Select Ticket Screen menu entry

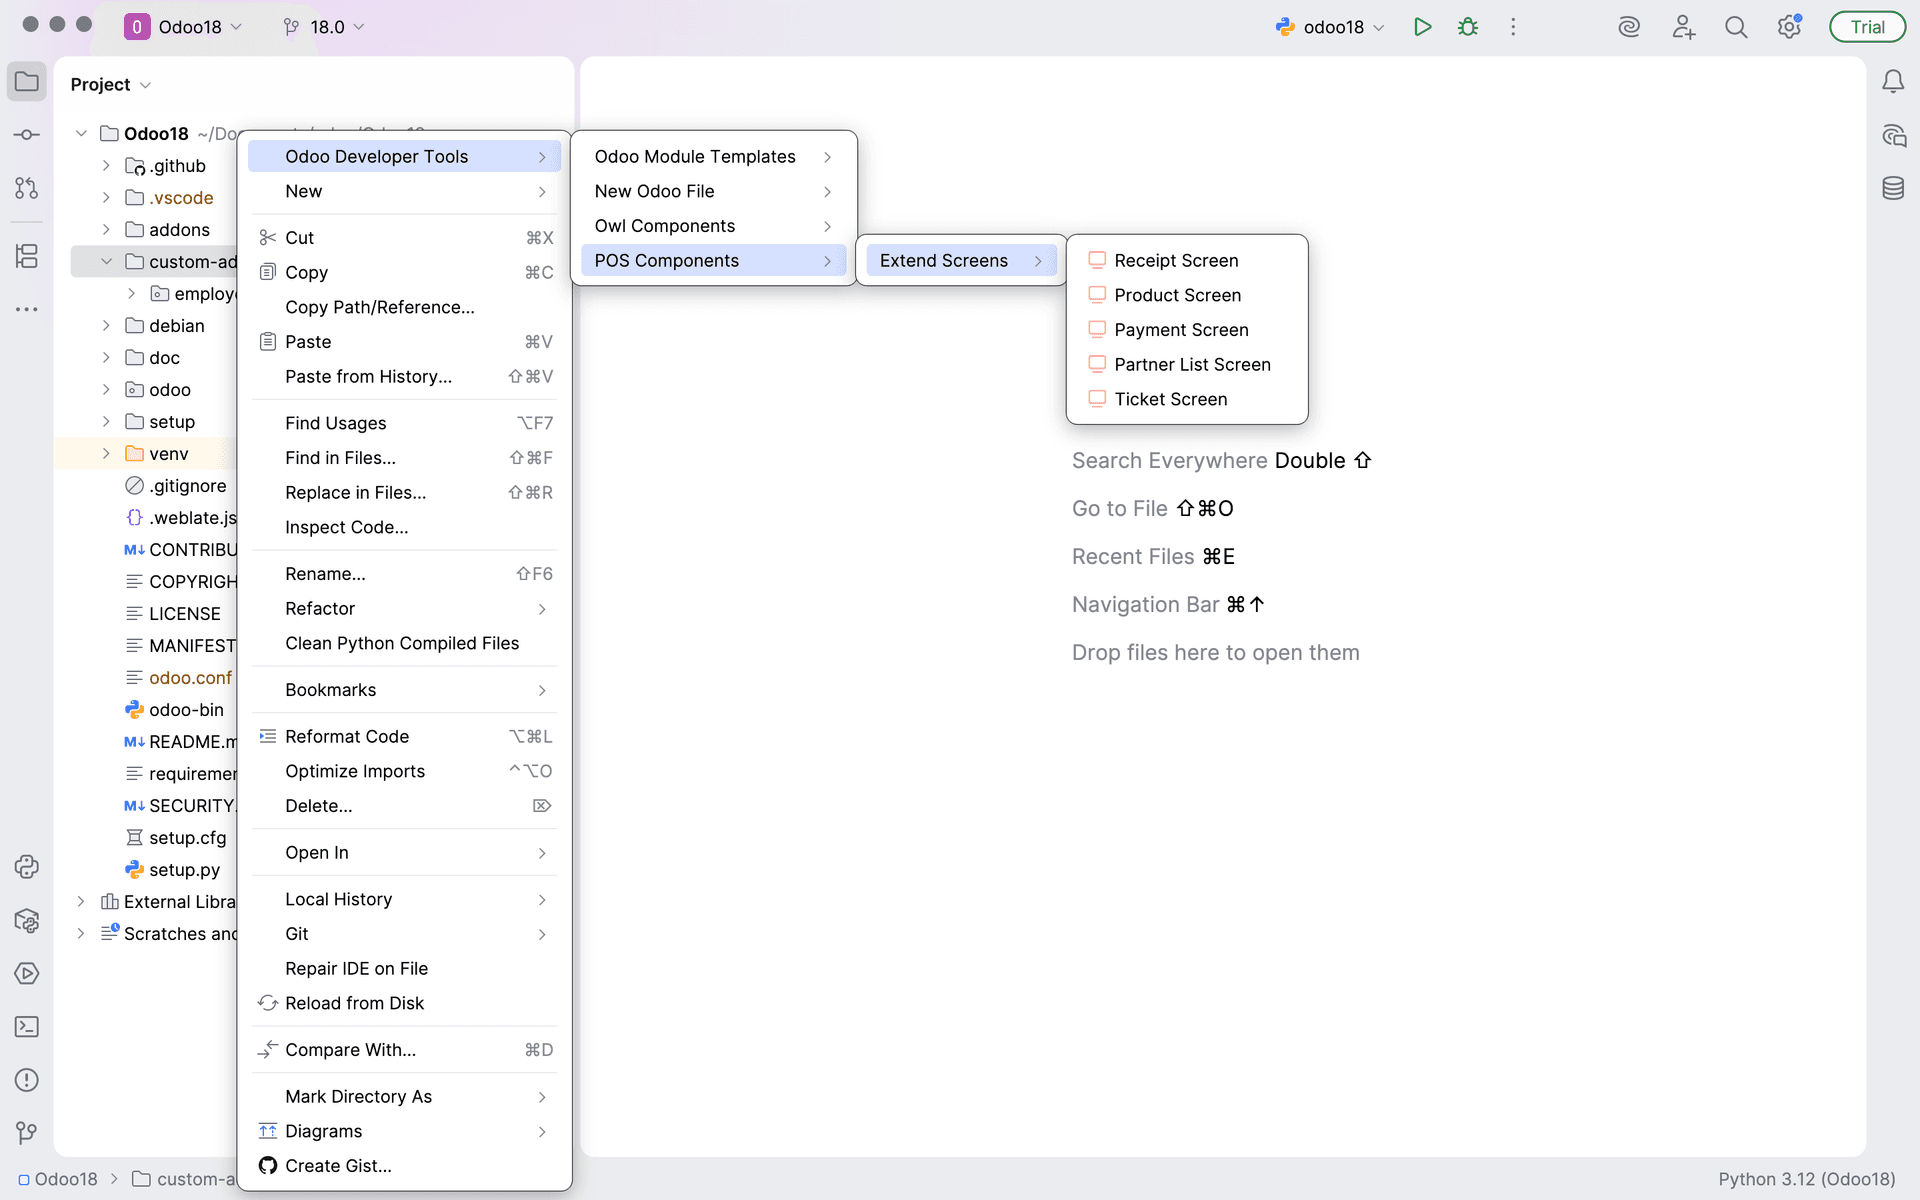[x=1170, y=399]
